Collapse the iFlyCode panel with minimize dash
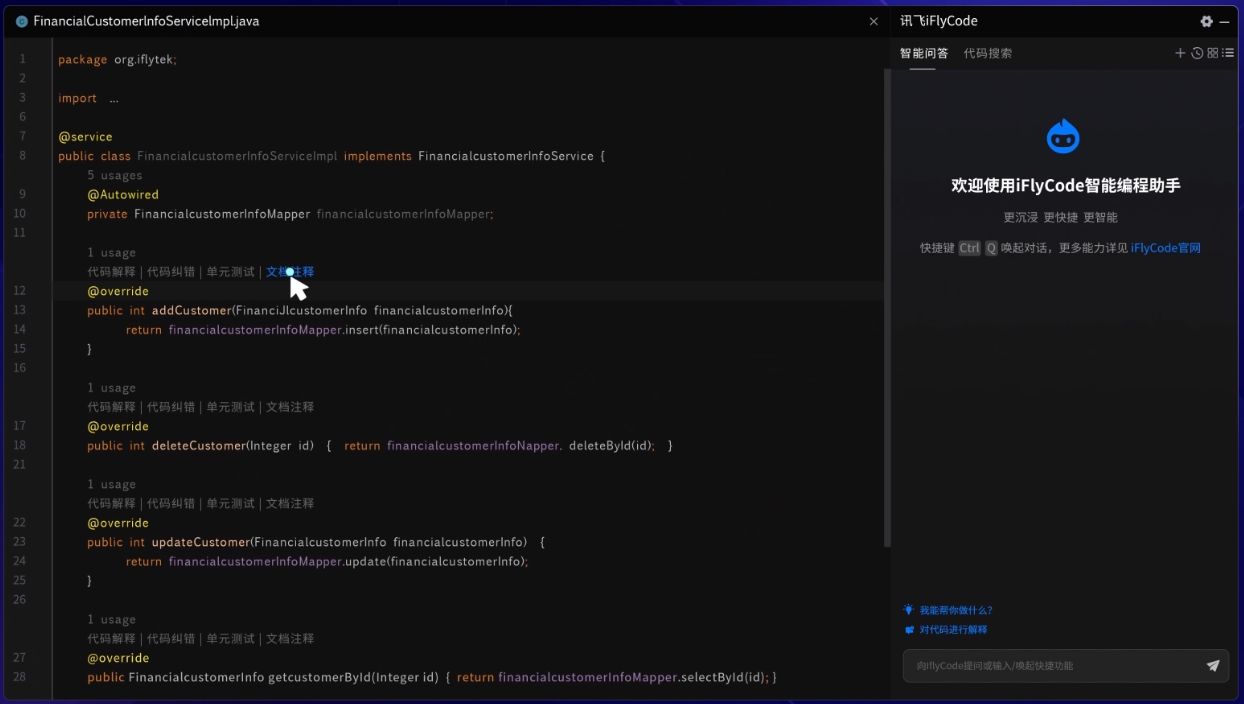Image resolution: width=1244 pixels, height=704 pixels. point(1224,21)
